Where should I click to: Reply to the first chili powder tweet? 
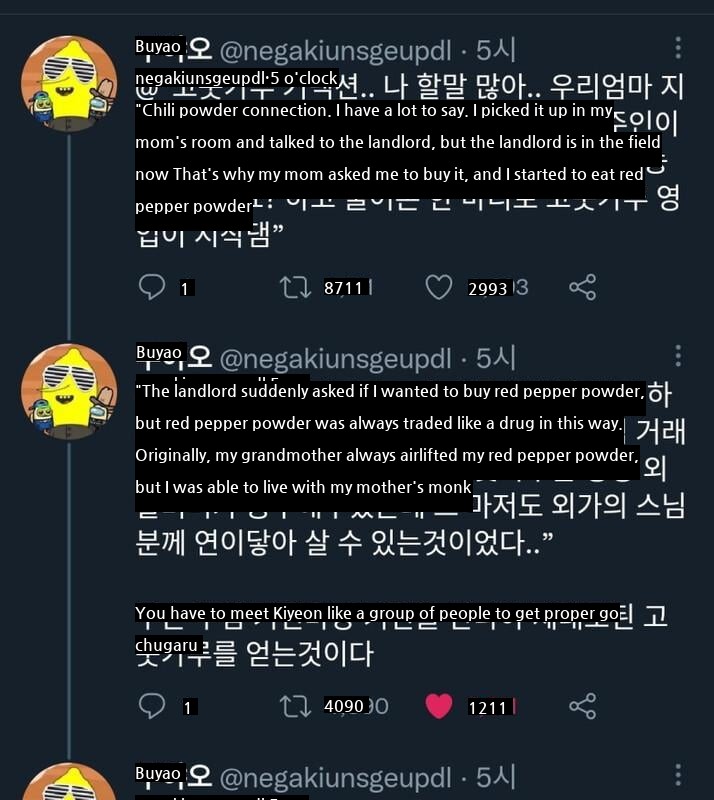click(x=151, y=287)
